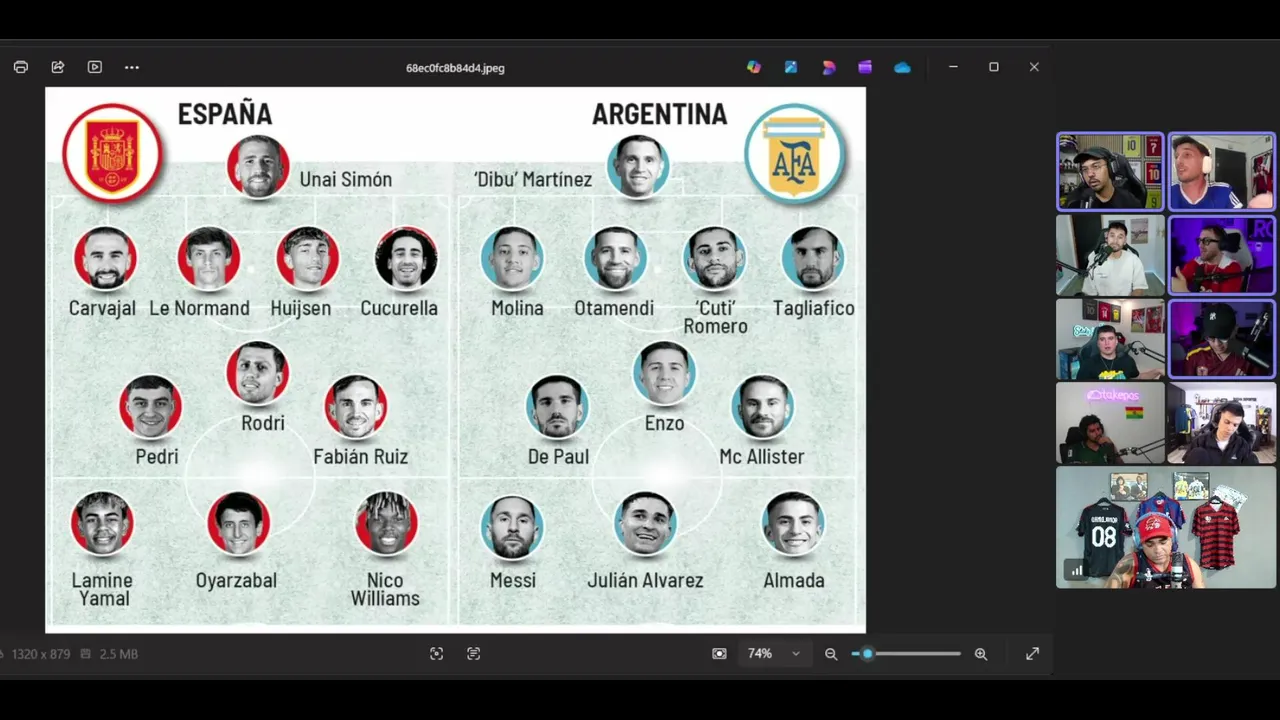This screenshot has height=720, width=1280.
Task: Select webcam tile with Bolivia flag
Action: (x=1110, y=423)
